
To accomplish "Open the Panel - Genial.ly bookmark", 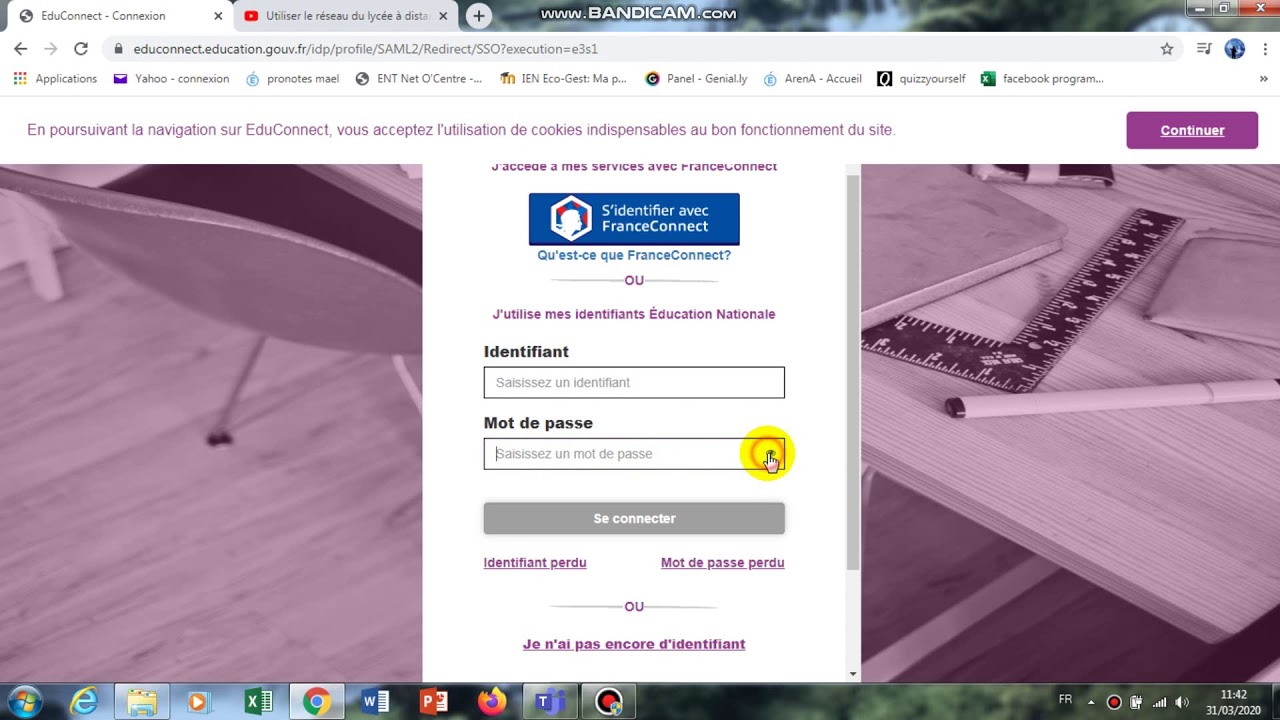I will 696,78.
